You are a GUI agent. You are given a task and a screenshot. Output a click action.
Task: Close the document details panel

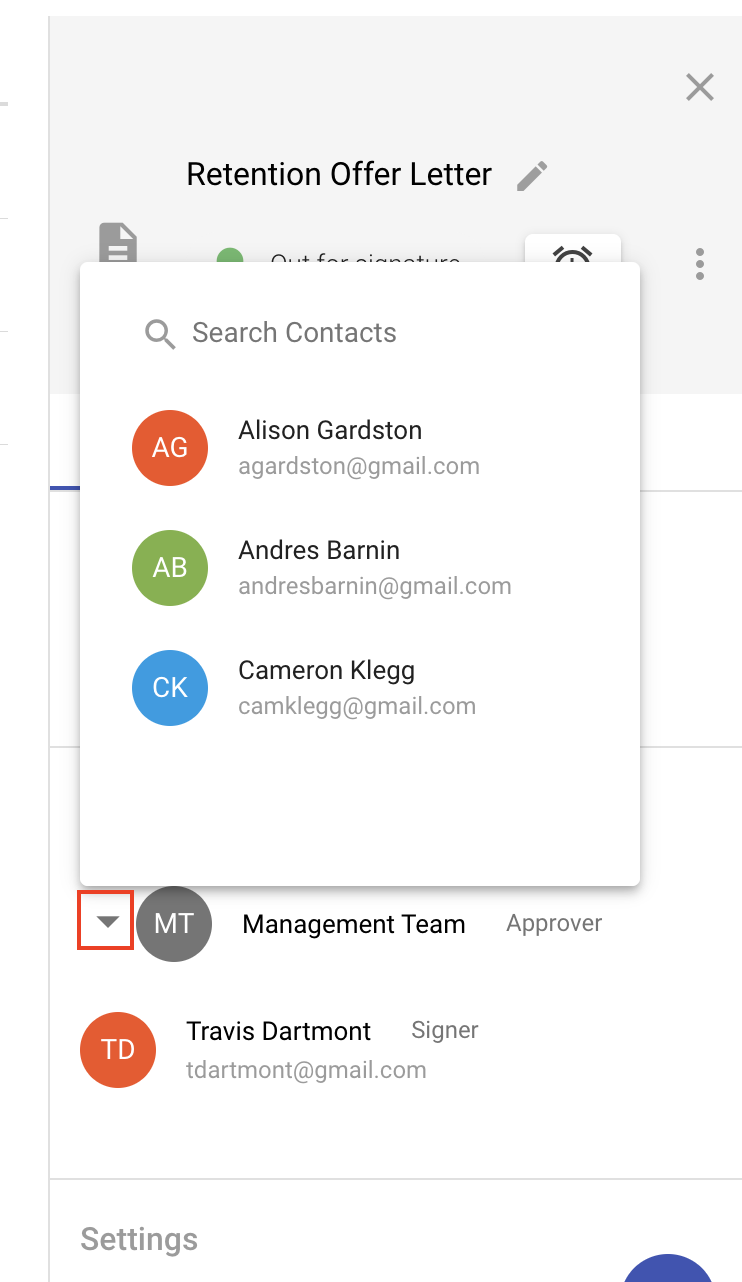700,88
